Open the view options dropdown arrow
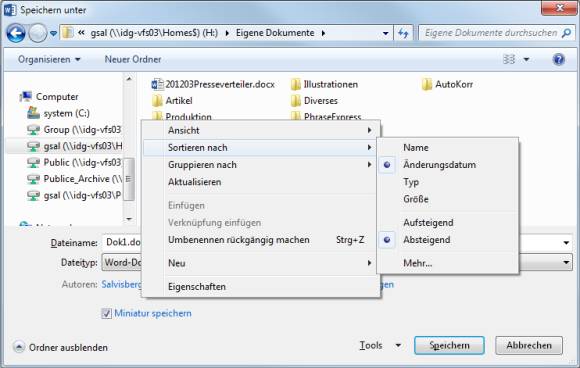The image size is (580, 368). (526, 59)
